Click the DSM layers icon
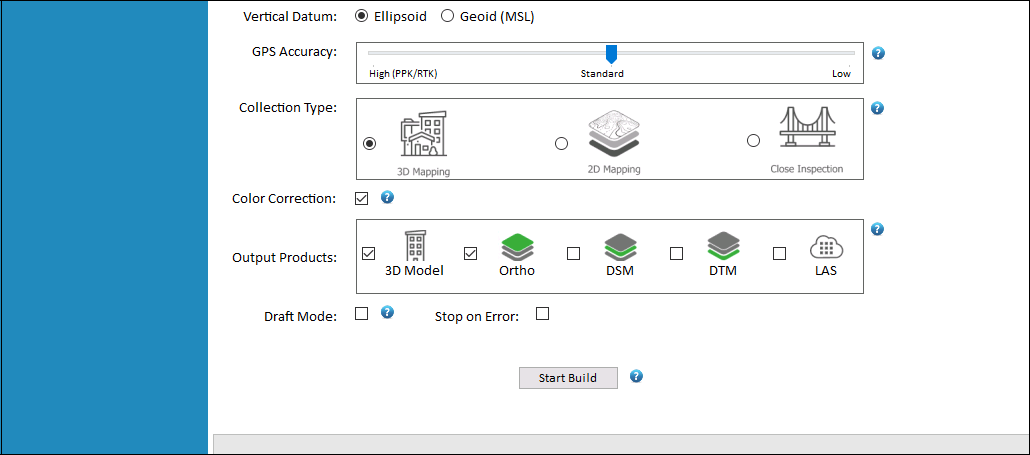Image resolution: width=1030 pixels, height=455 pixels. point(621,248)
